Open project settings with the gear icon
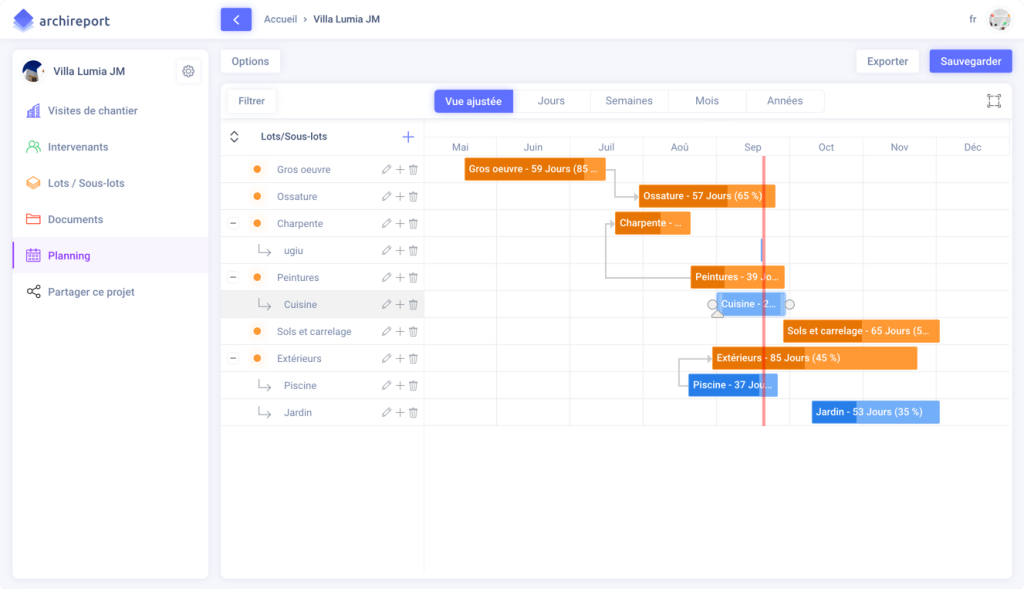Screen dimensions: 1024x589 [188, 70]
